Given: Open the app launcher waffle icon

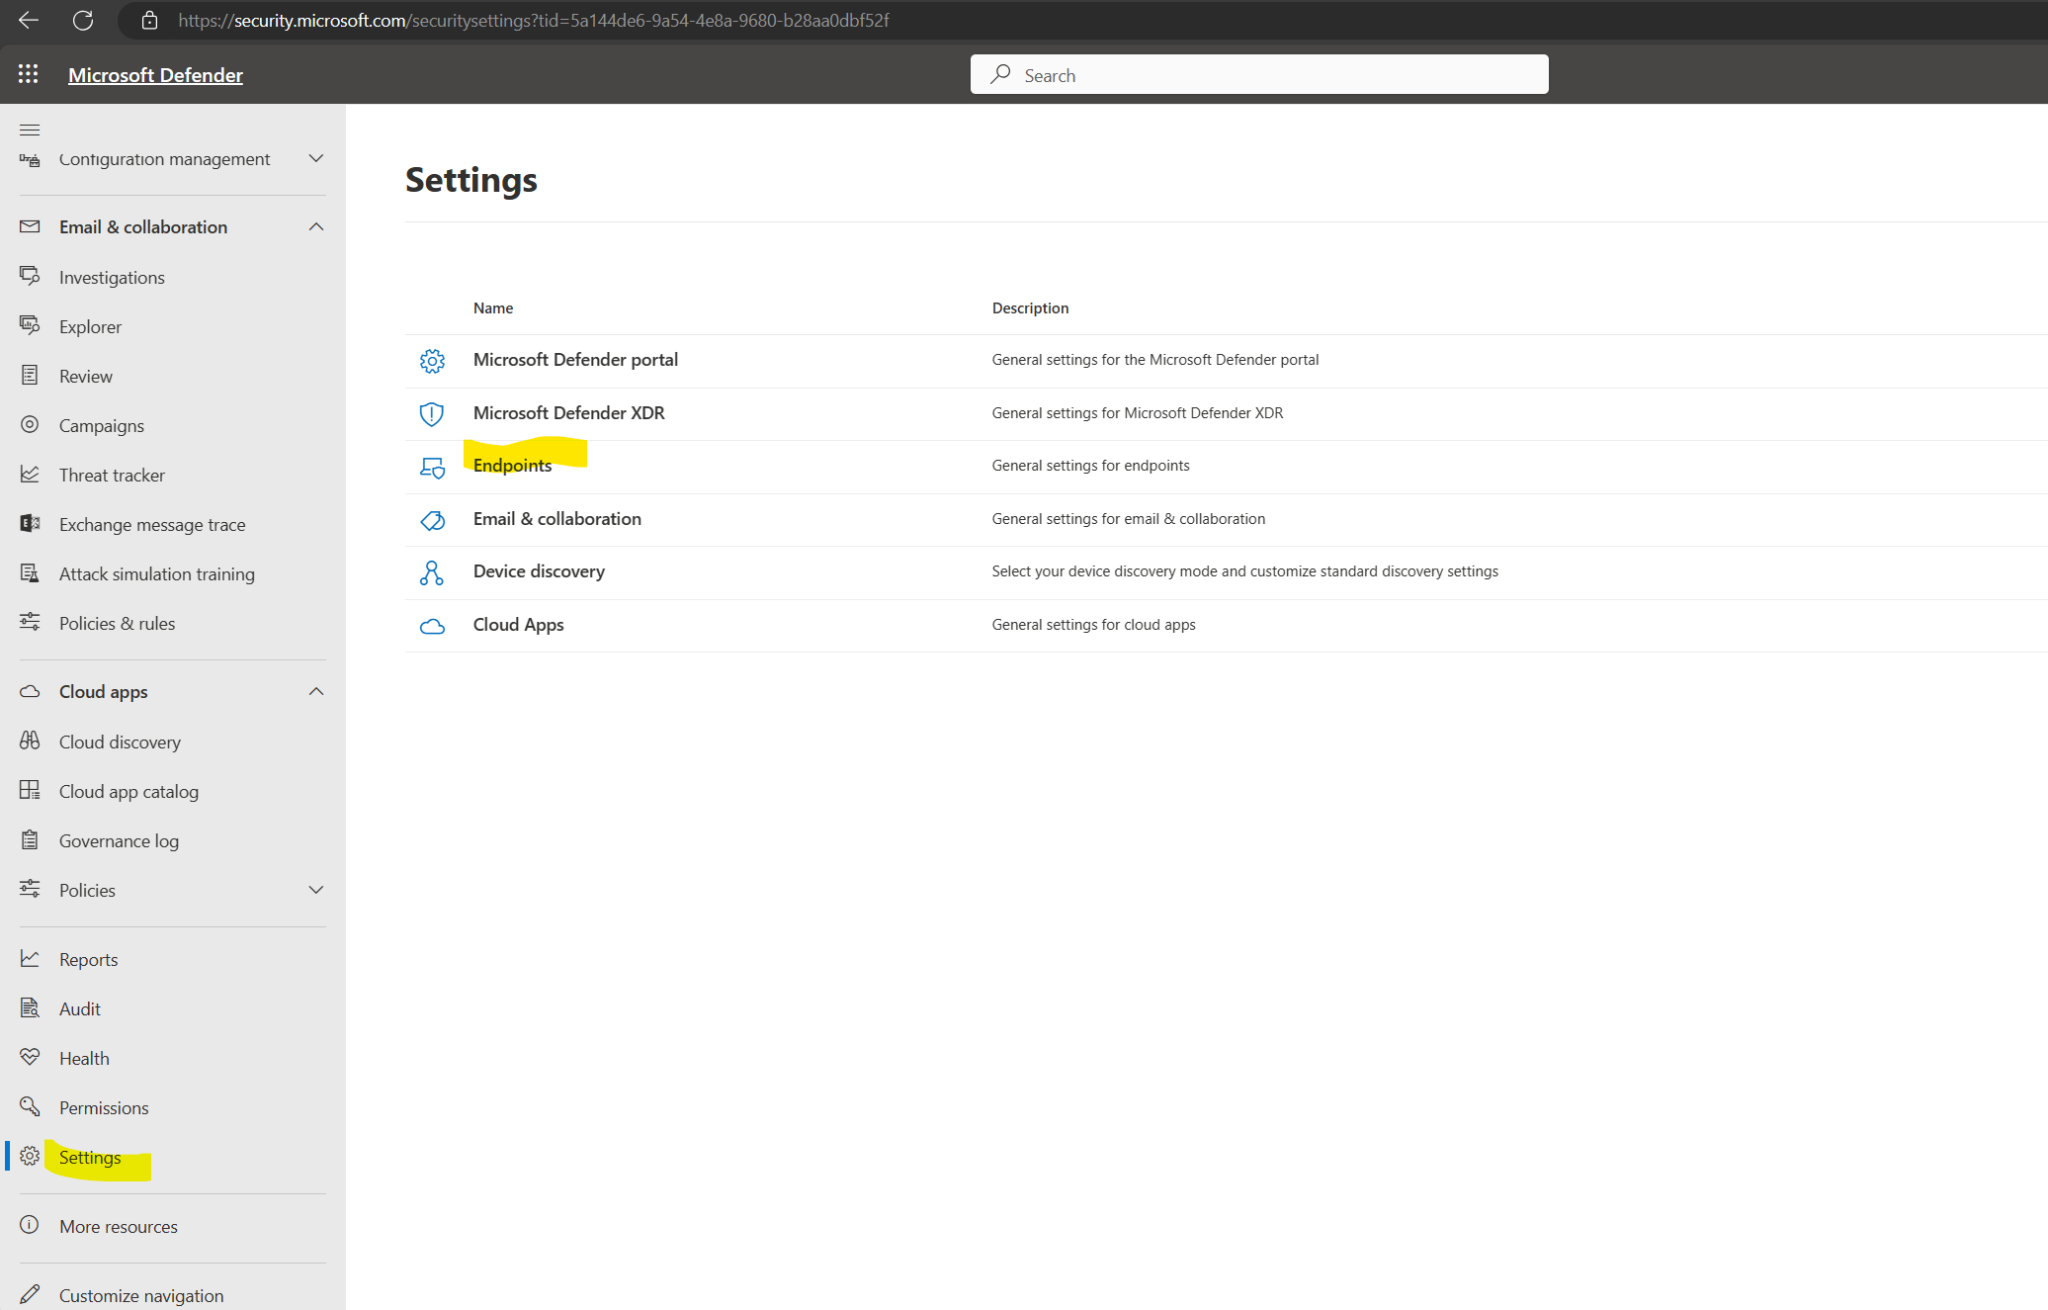Looking at the screenshot, I should [28, 73].
